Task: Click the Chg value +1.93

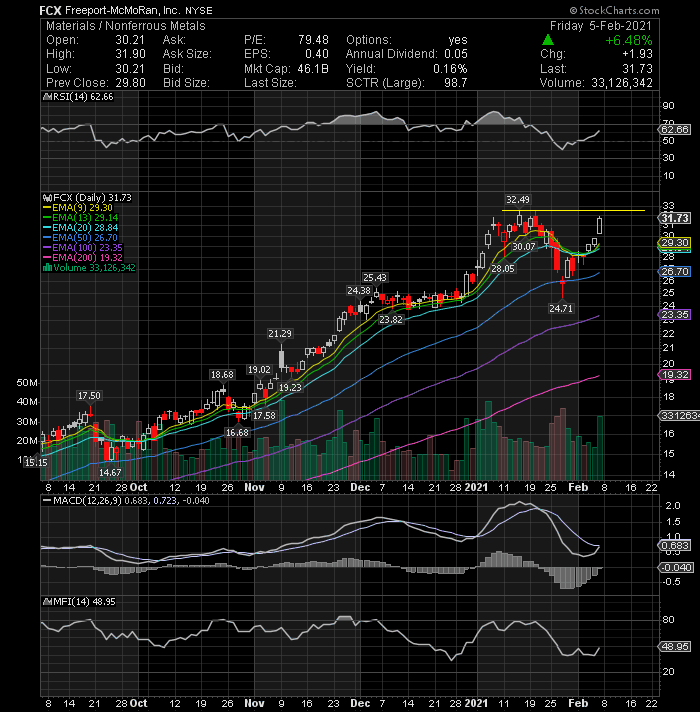Action: click(637, 54)
